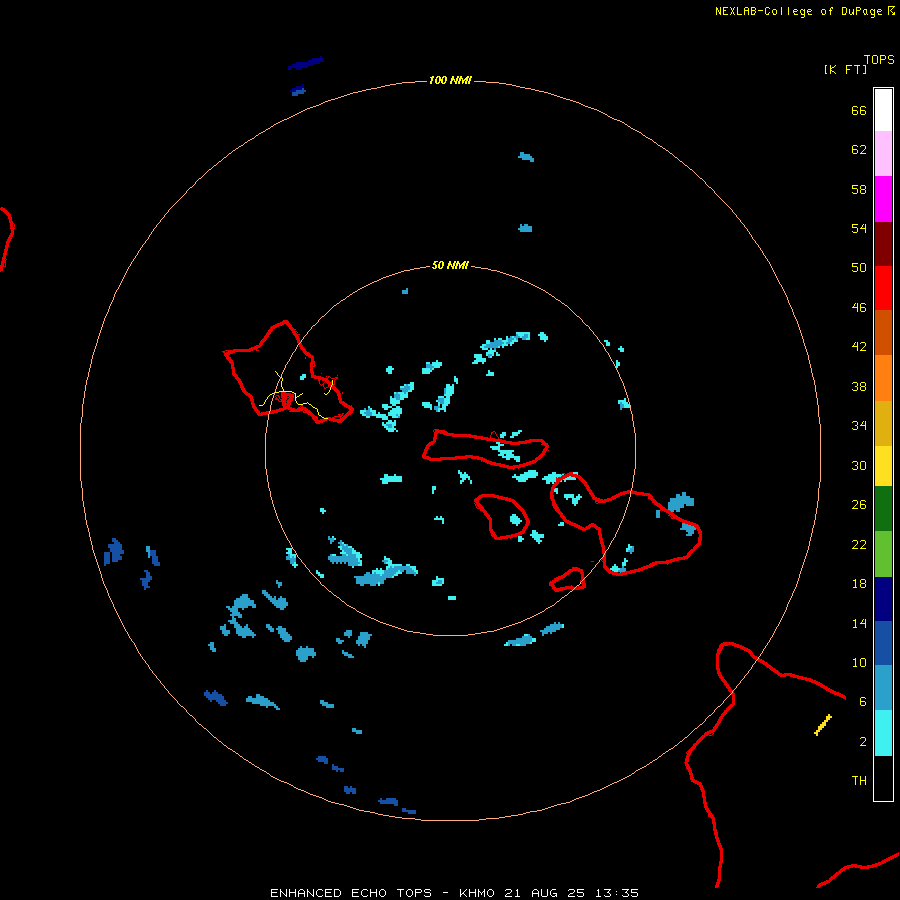
Task: Click the "34" scale value
Action: point(859,426)
